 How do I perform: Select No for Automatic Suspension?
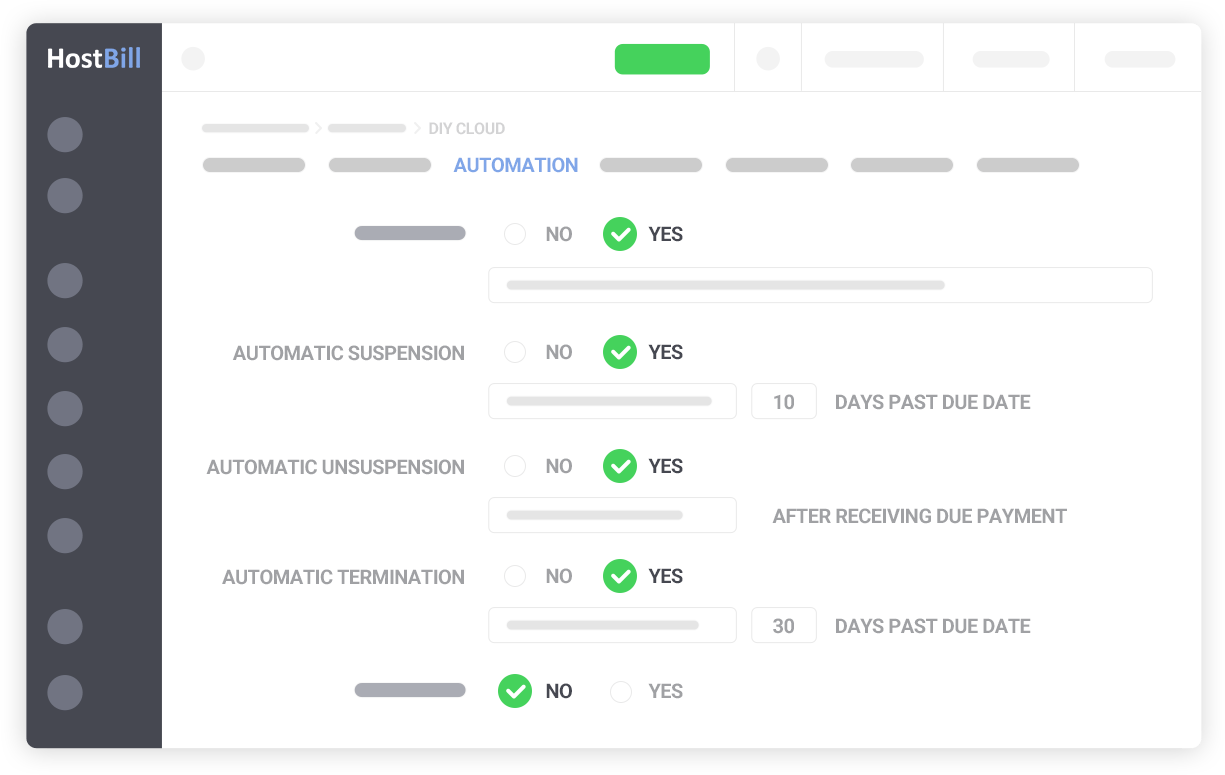click(x=515, y=352)
